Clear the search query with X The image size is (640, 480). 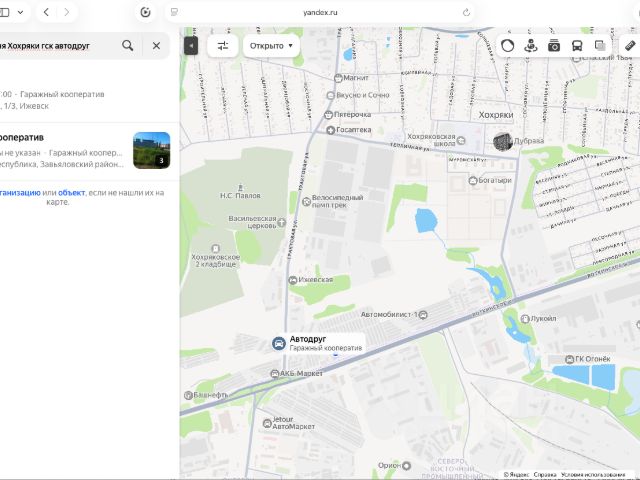click(x=156, y=46)
